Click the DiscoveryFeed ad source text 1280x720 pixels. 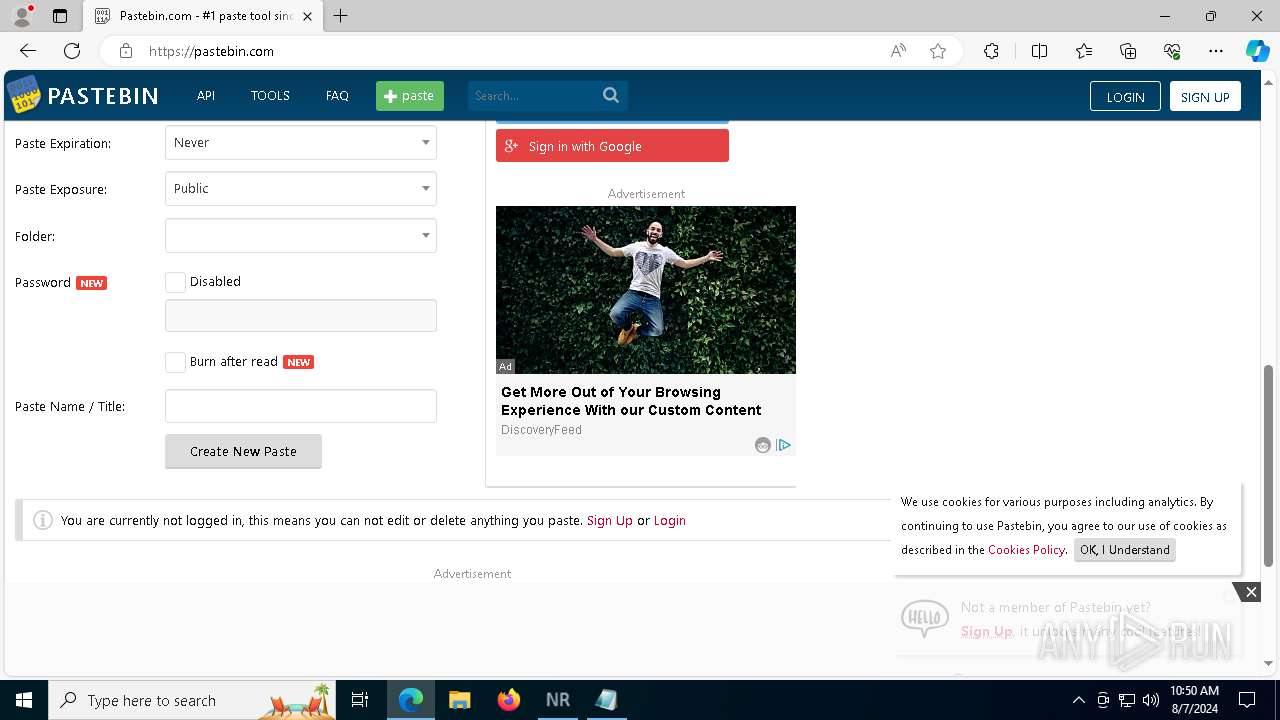tap(541, 430)
